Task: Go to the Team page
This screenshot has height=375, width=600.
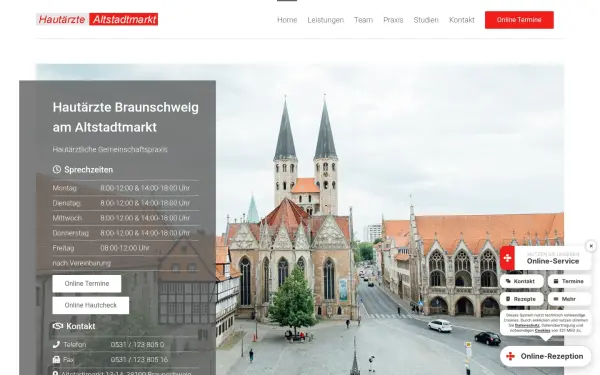Action: (x=364, y=20)
